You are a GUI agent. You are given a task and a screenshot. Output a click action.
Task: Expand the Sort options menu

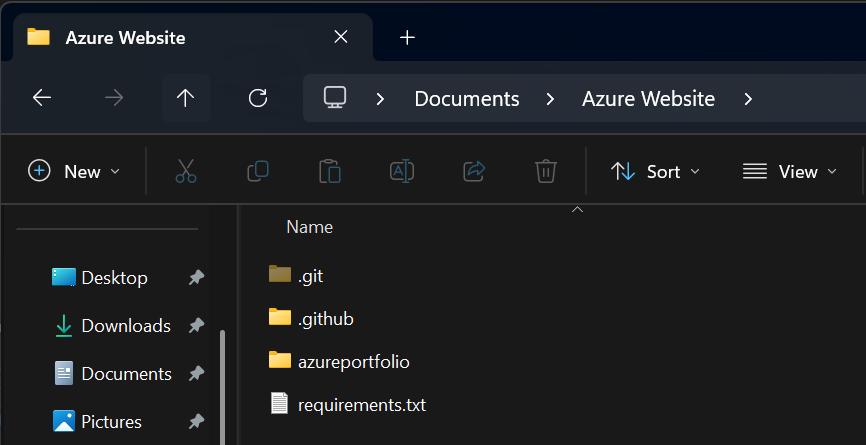point(656,171)
